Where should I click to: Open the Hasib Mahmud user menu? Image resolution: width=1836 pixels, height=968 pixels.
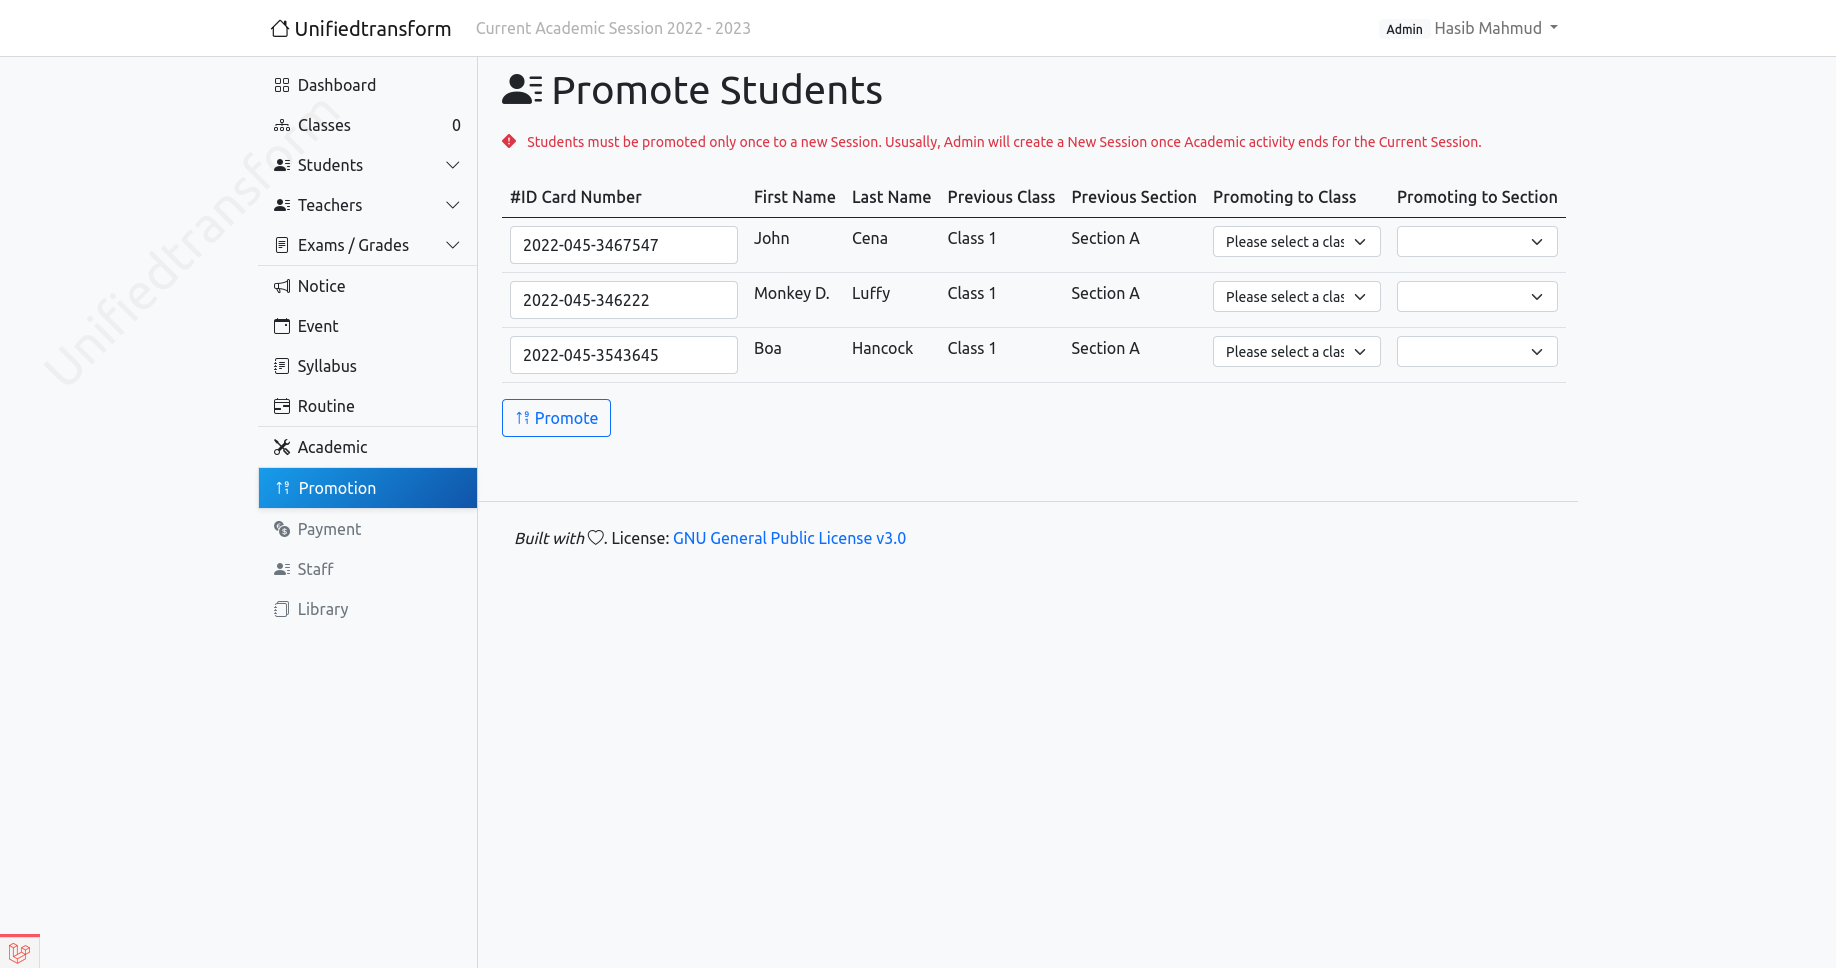coord(1496,28)
